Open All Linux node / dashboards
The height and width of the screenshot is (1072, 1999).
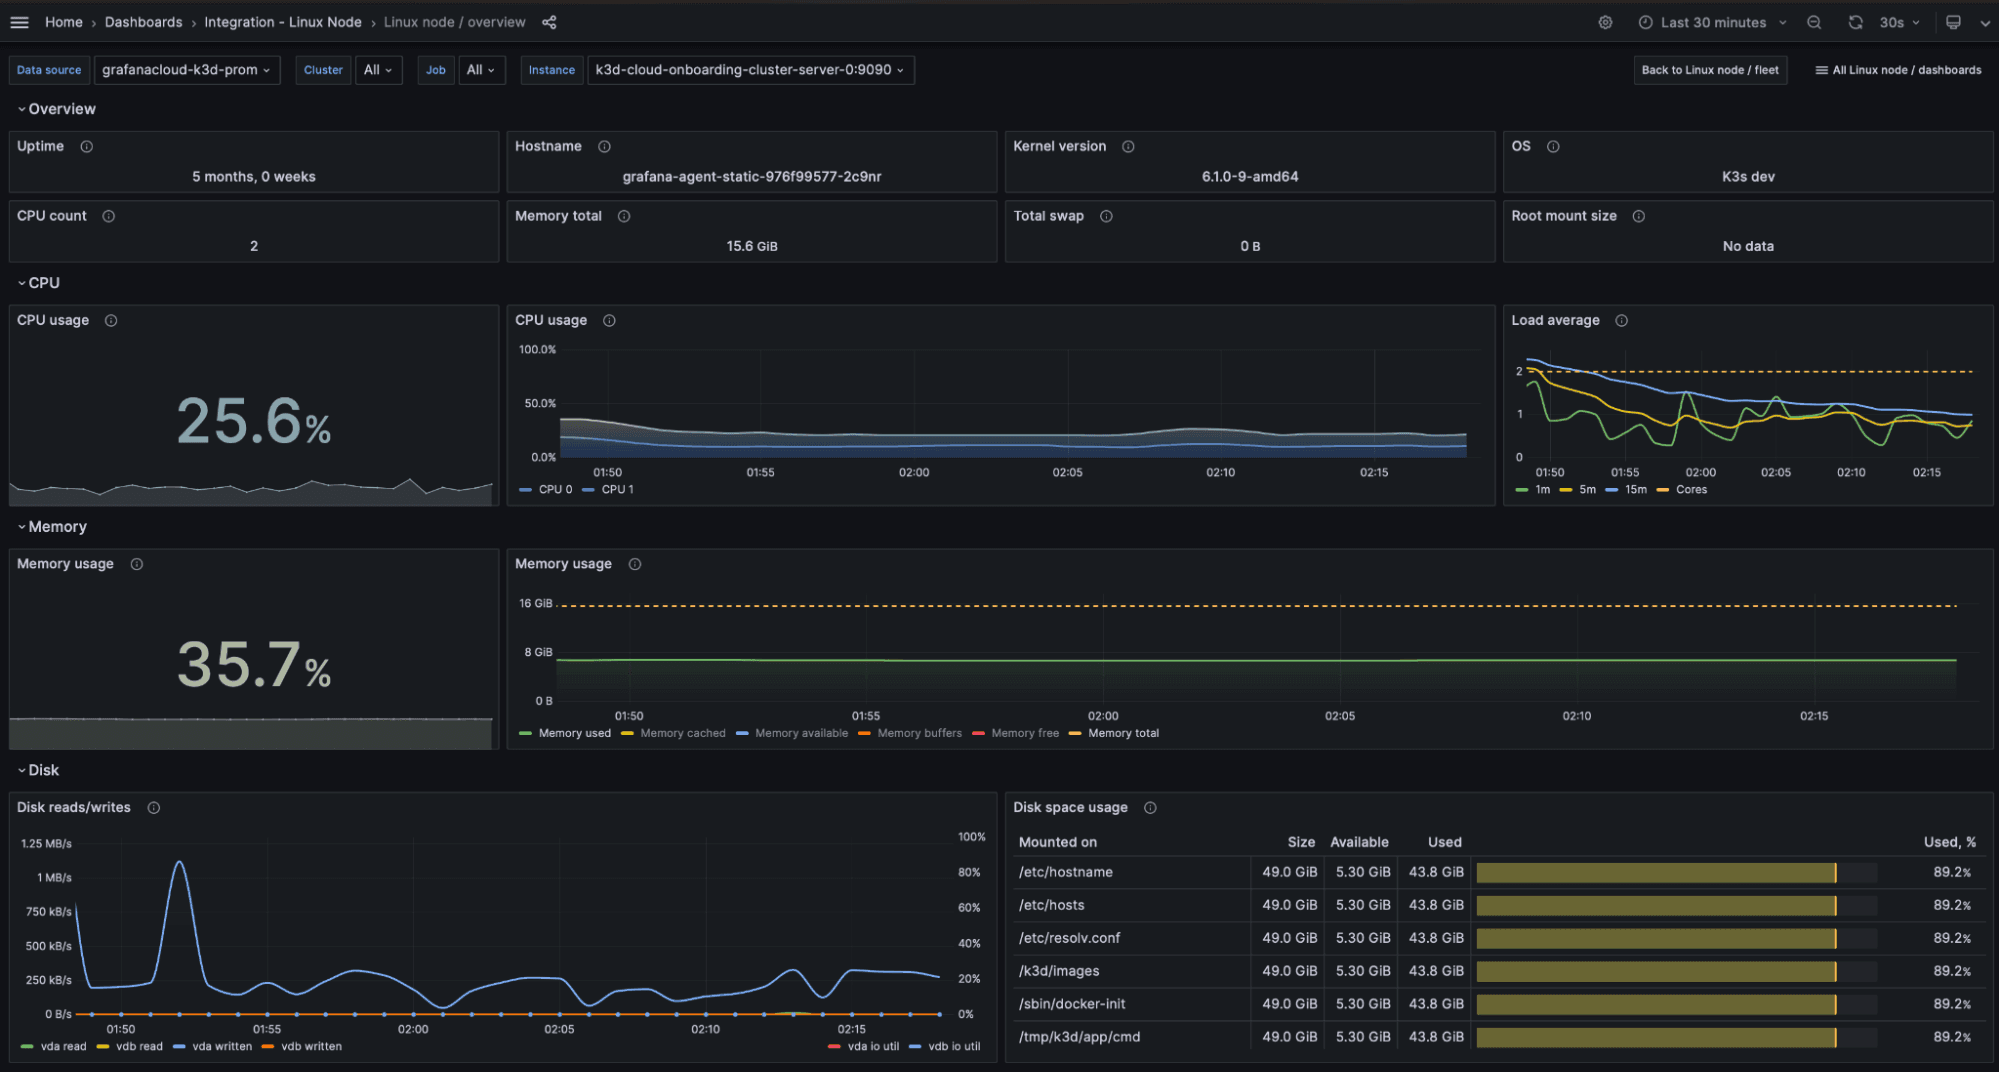point(1897,70)
